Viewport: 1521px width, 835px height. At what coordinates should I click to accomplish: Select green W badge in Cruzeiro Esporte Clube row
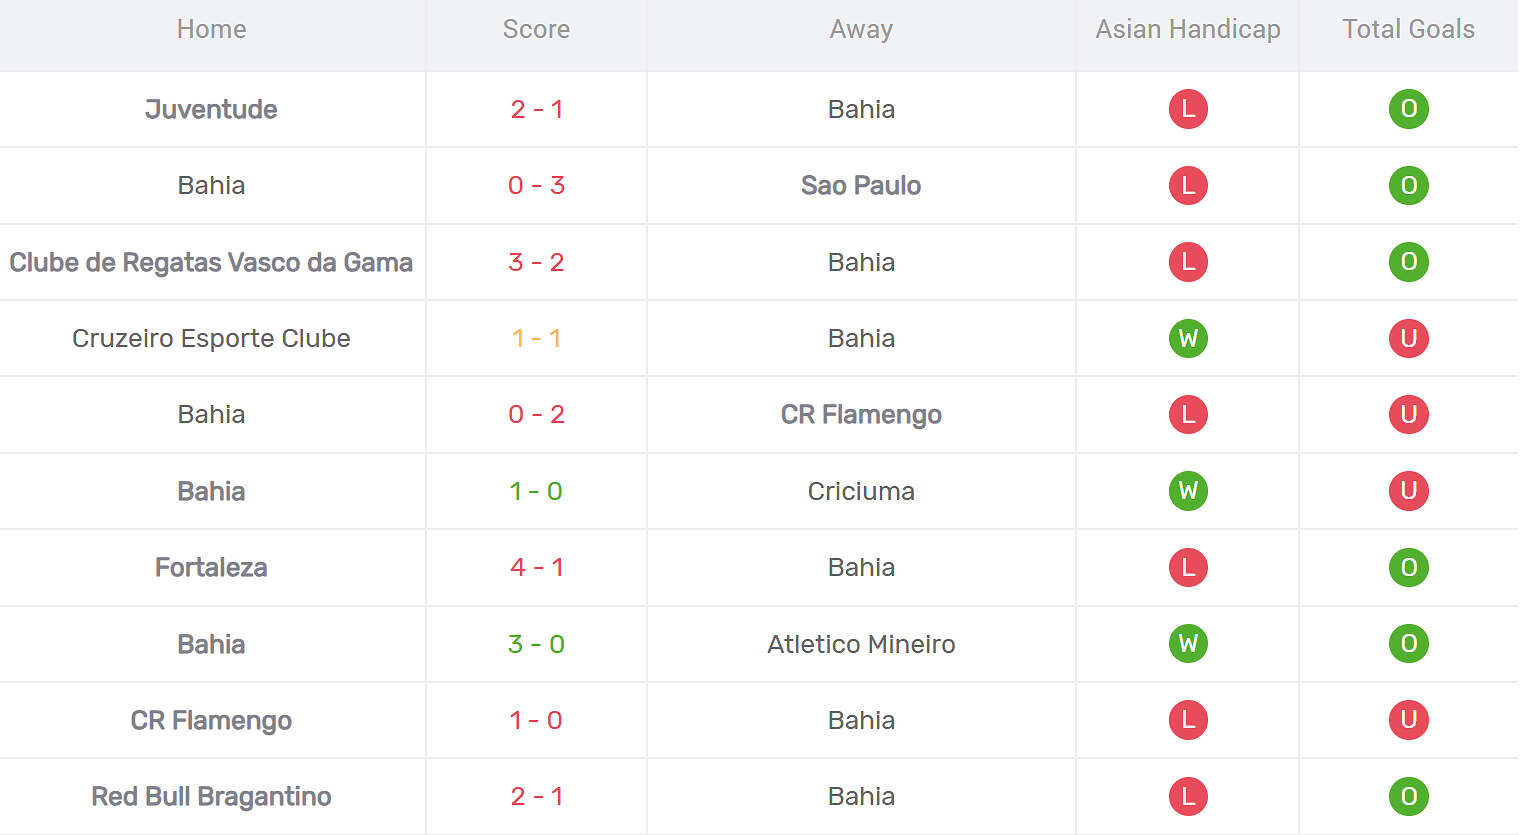click(1188, 338)
